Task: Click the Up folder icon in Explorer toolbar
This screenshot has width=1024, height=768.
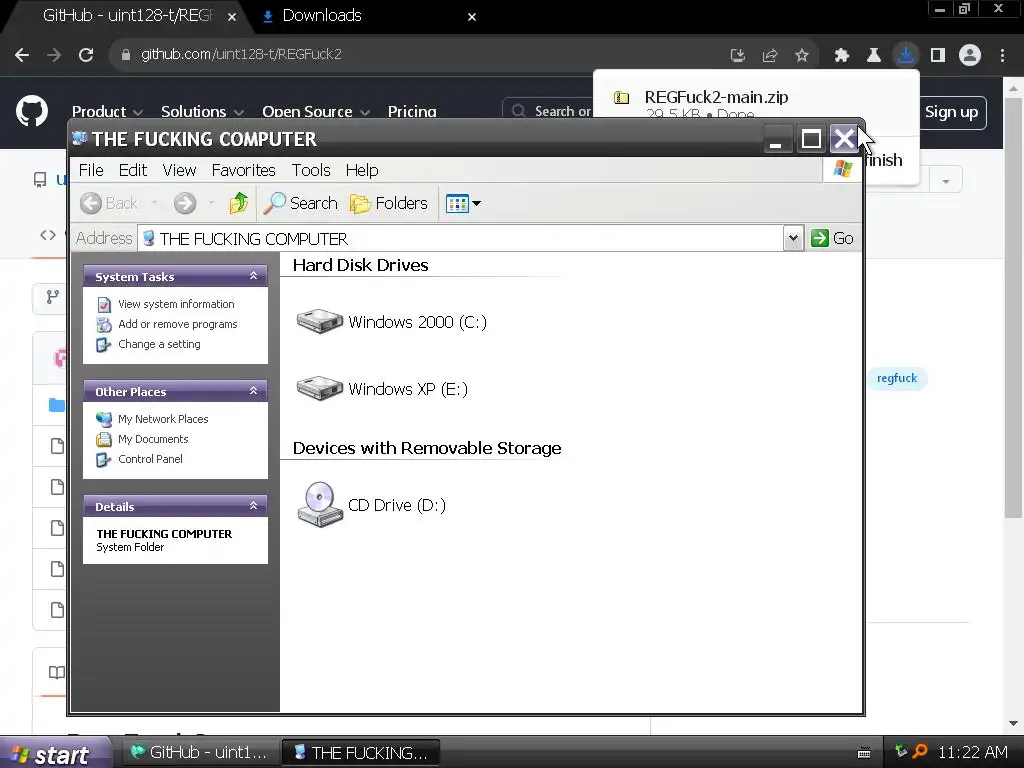Action: pyautogui.click(x=238, y=203)
